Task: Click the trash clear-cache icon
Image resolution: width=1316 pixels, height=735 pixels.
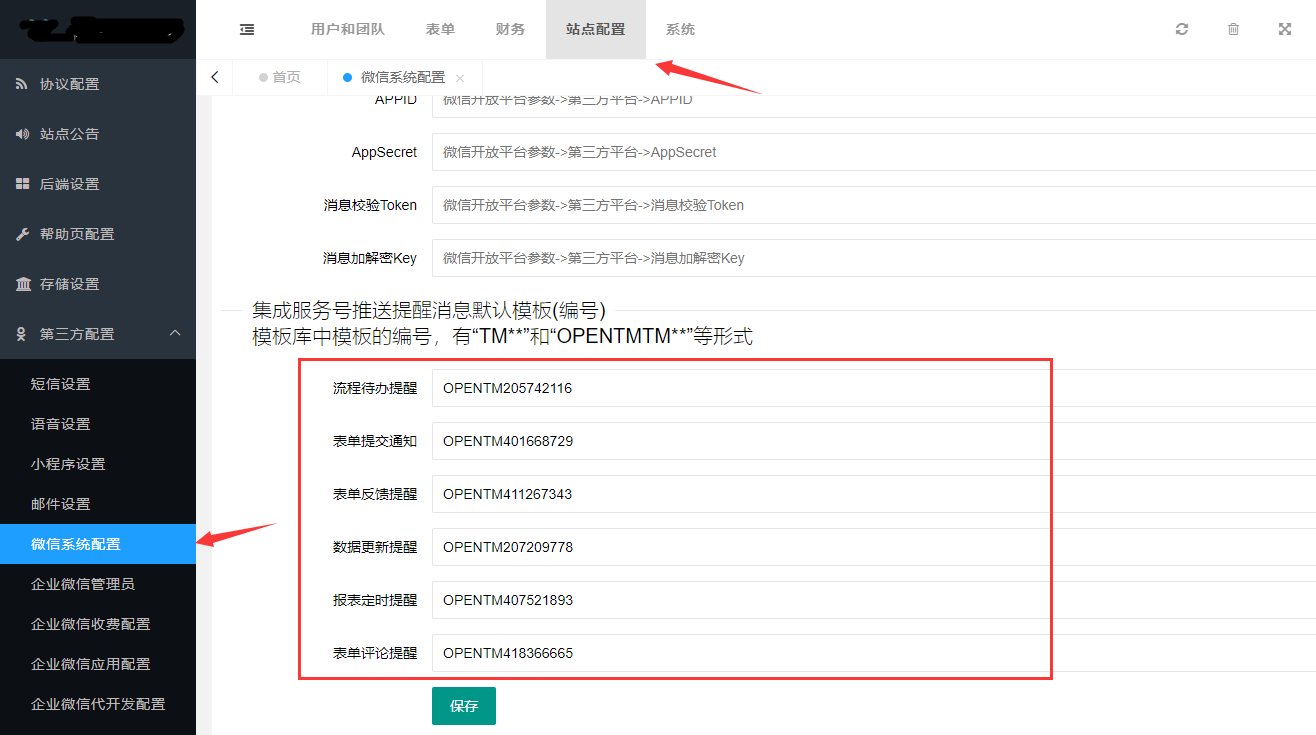Action: coord(1233,30)
